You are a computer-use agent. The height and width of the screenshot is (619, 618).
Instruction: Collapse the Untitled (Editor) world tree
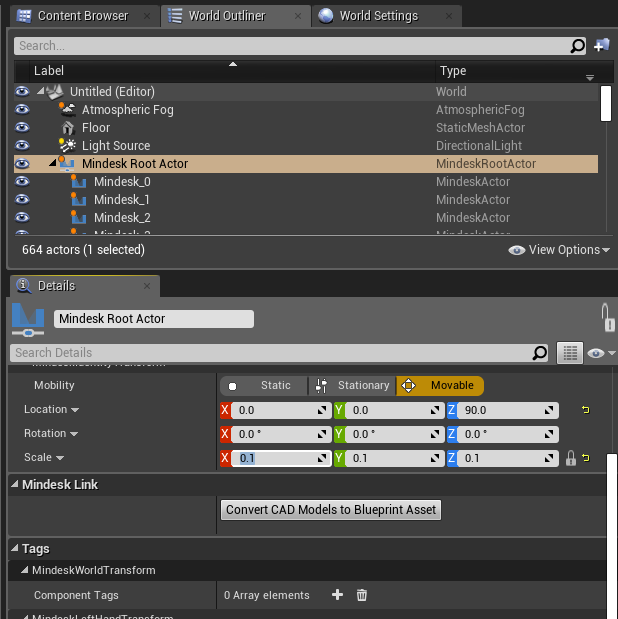point(40,92)
